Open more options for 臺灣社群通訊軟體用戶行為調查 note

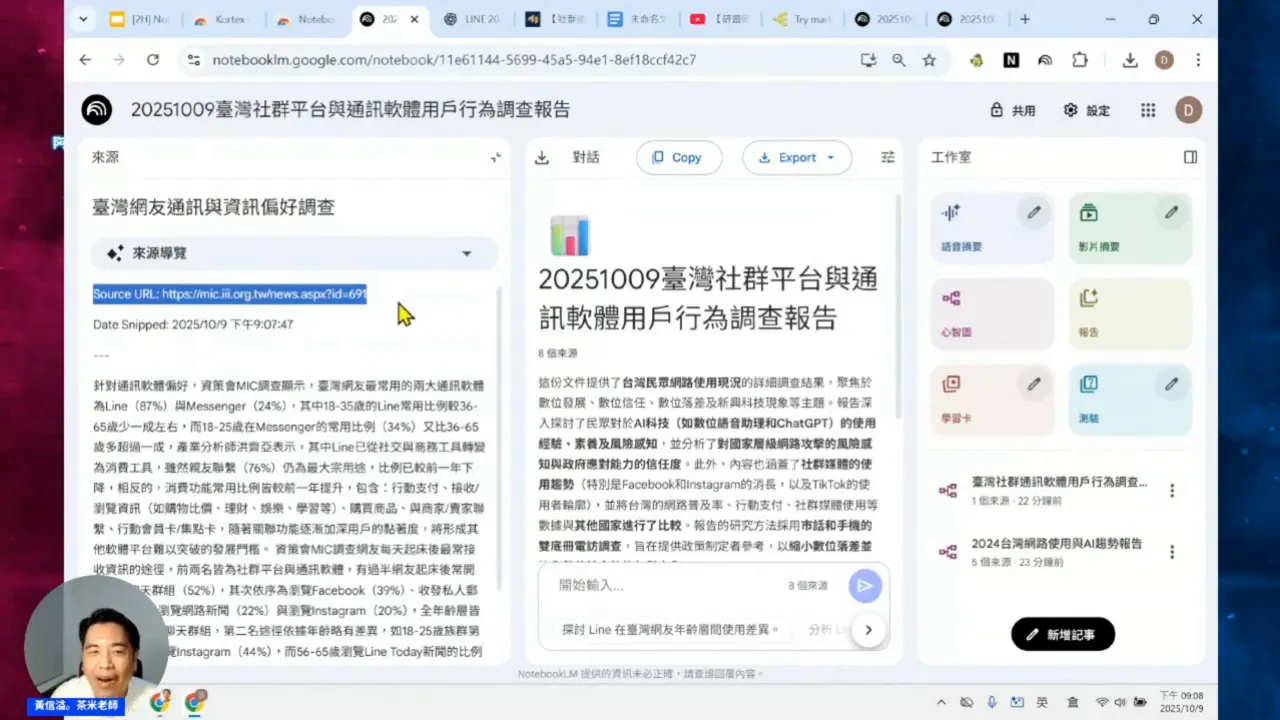click(1172, 490)
